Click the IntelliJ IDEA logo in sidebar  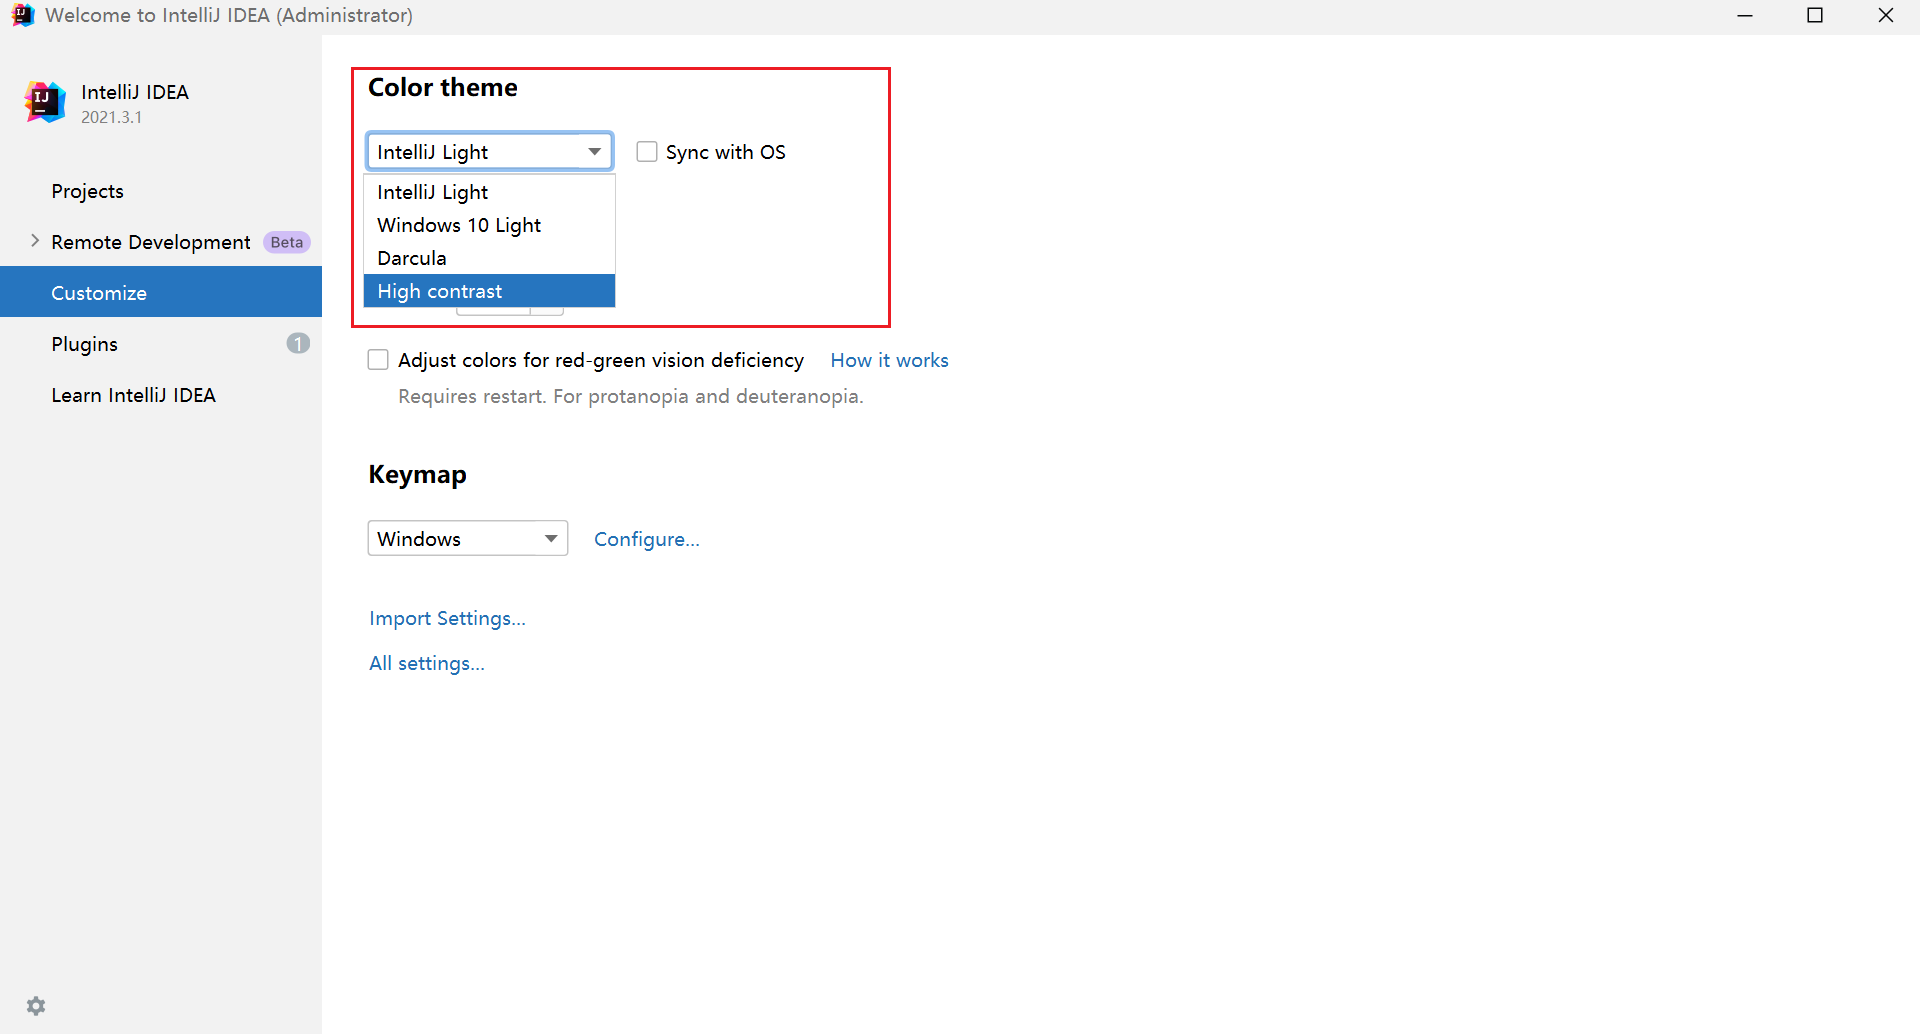point(45,102)
